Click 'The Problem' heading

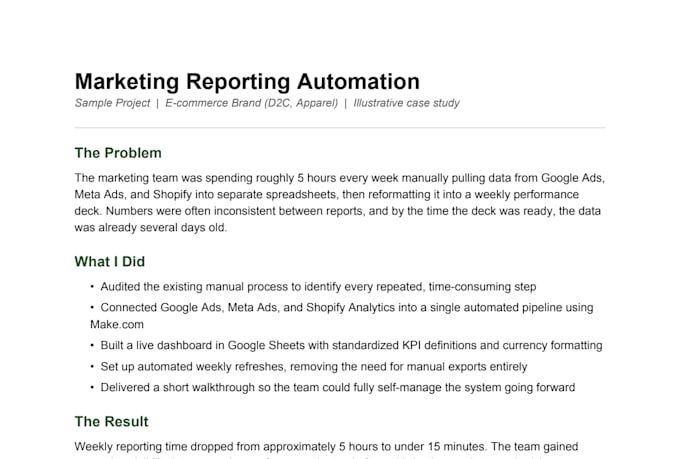(118, 153)
